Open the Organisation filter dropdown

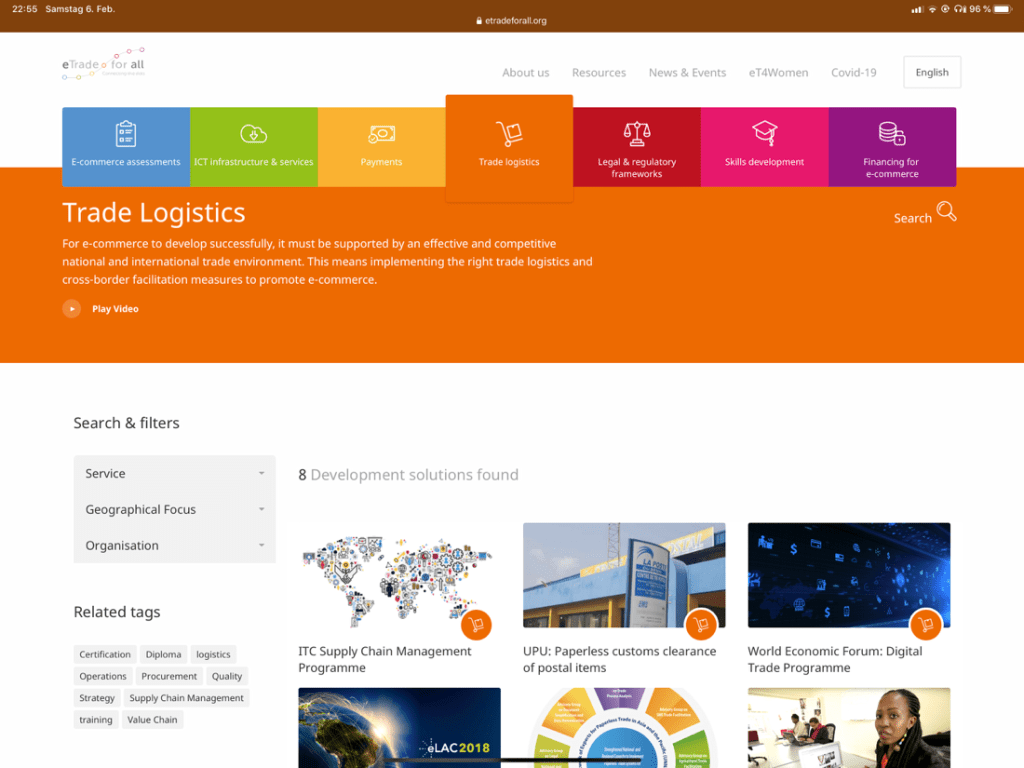174,546
